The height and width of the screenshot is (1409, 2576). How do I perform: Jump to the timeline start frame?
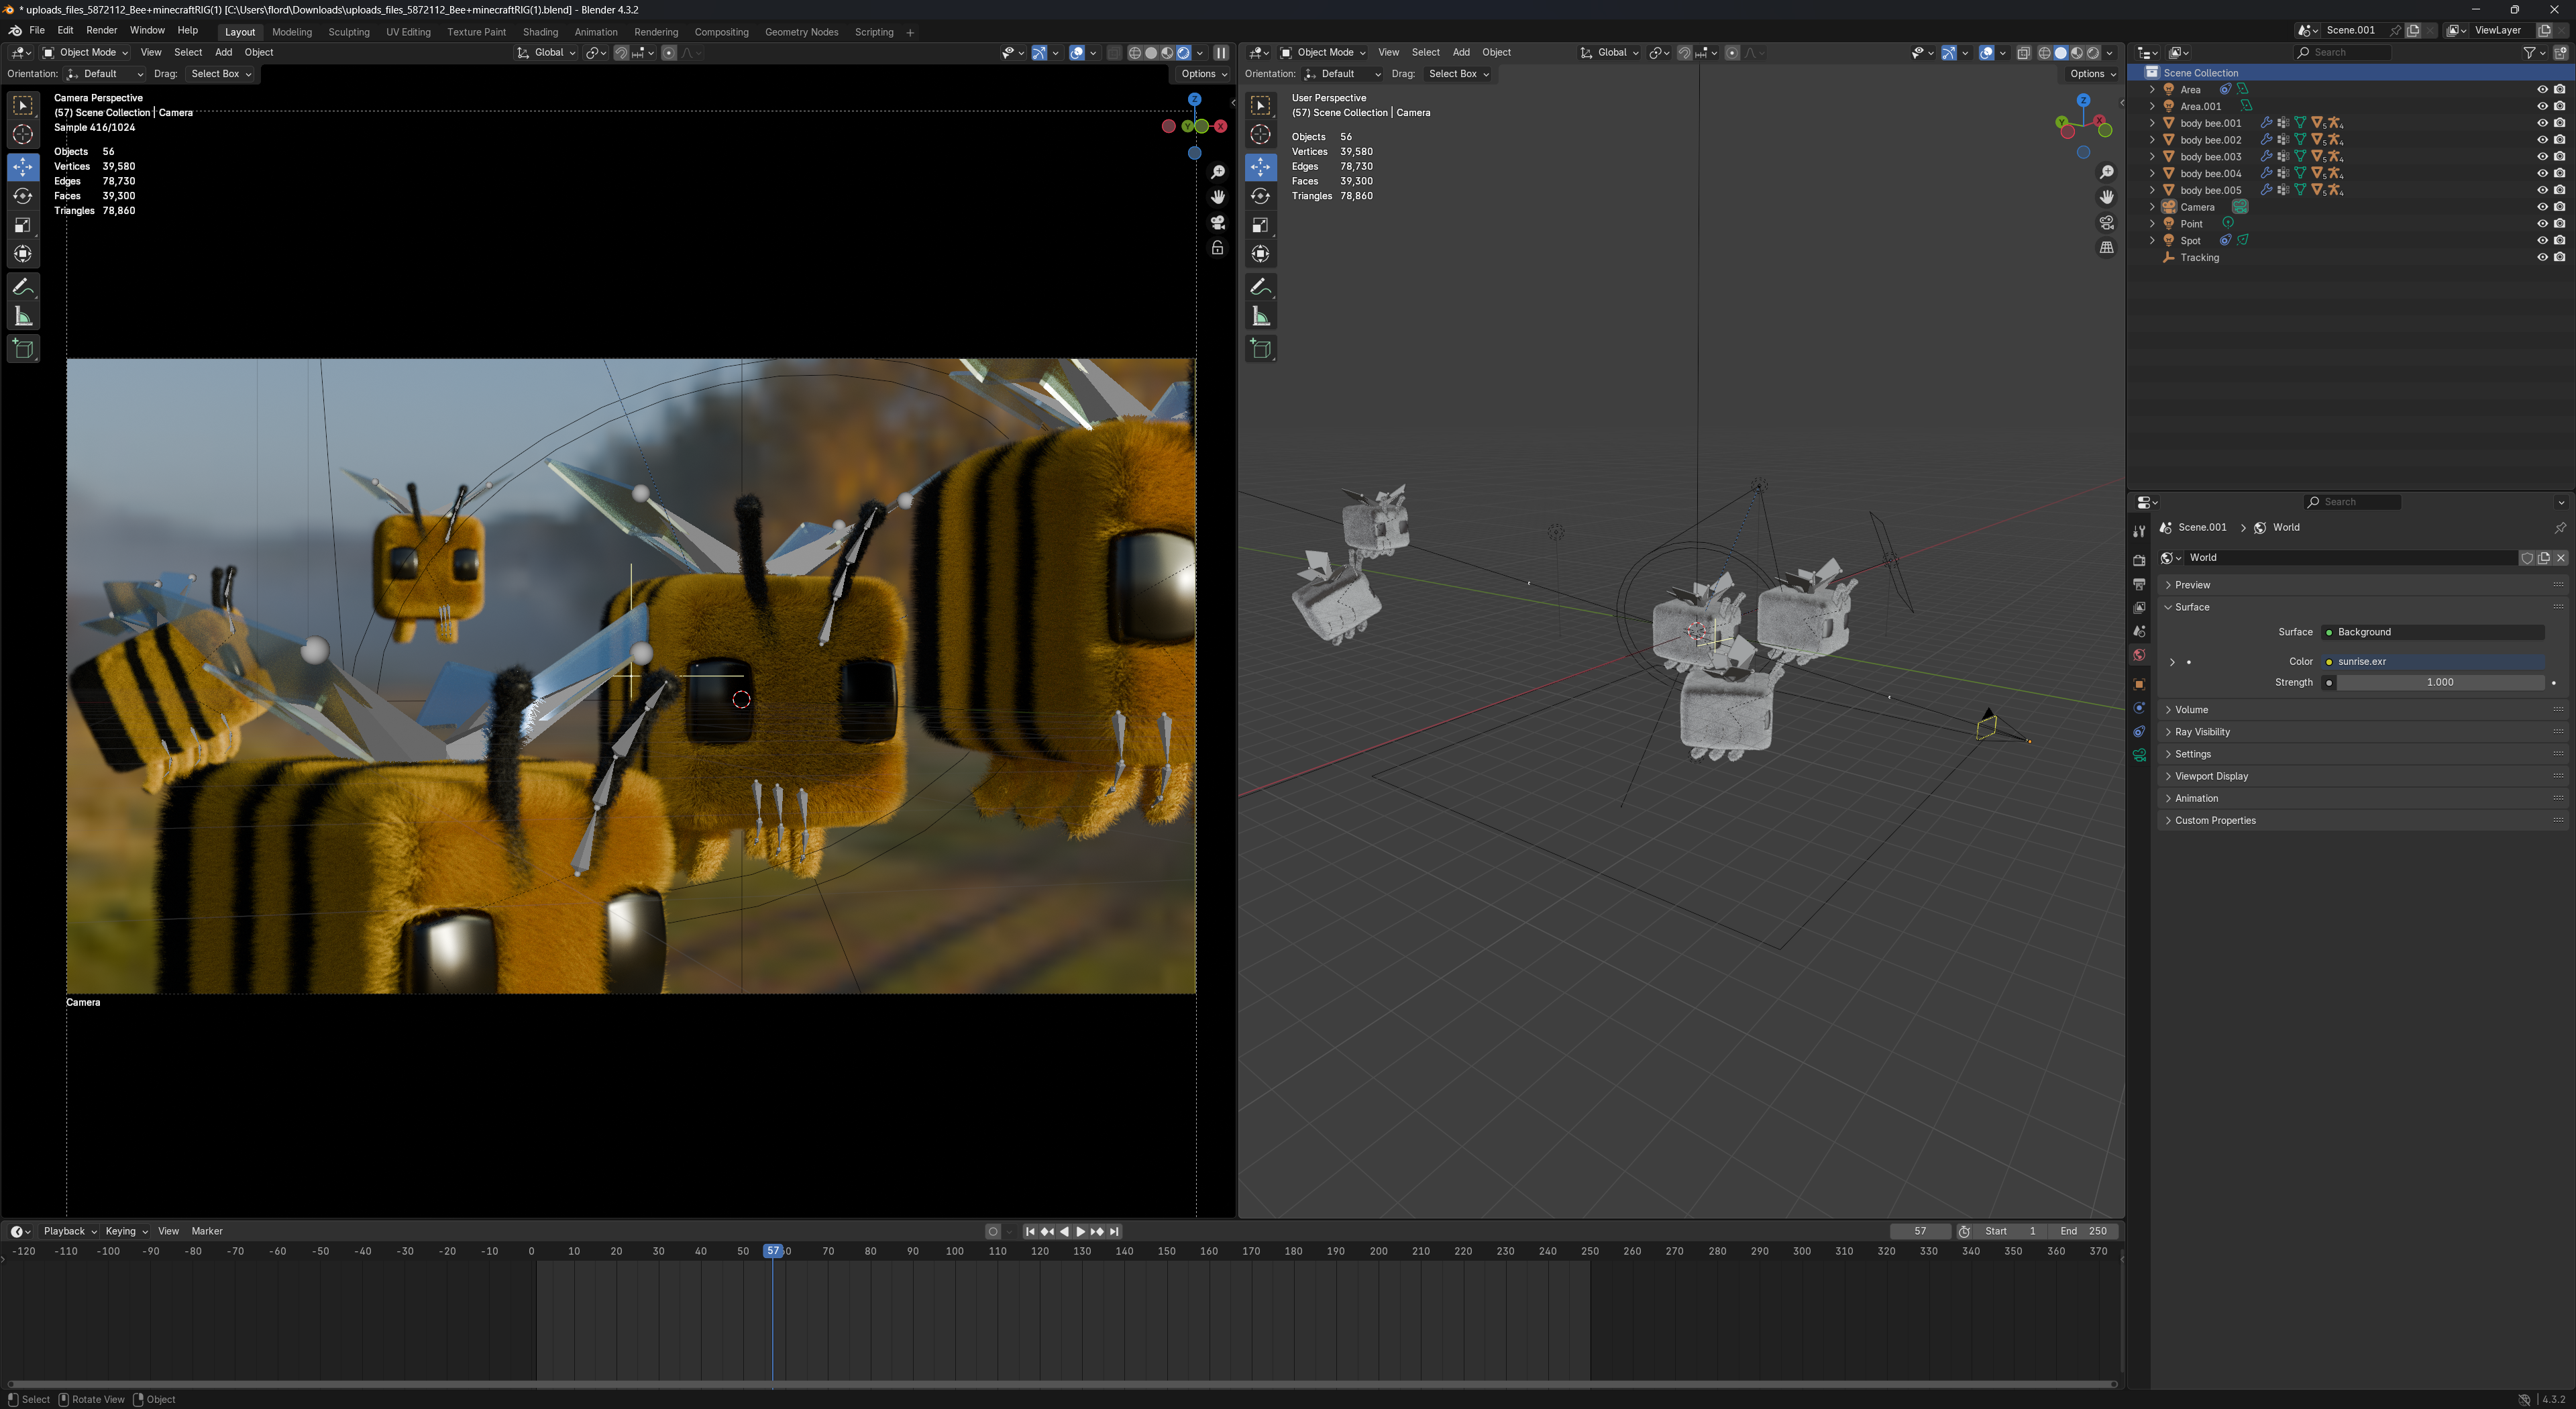click(x=1030, y=1232)
